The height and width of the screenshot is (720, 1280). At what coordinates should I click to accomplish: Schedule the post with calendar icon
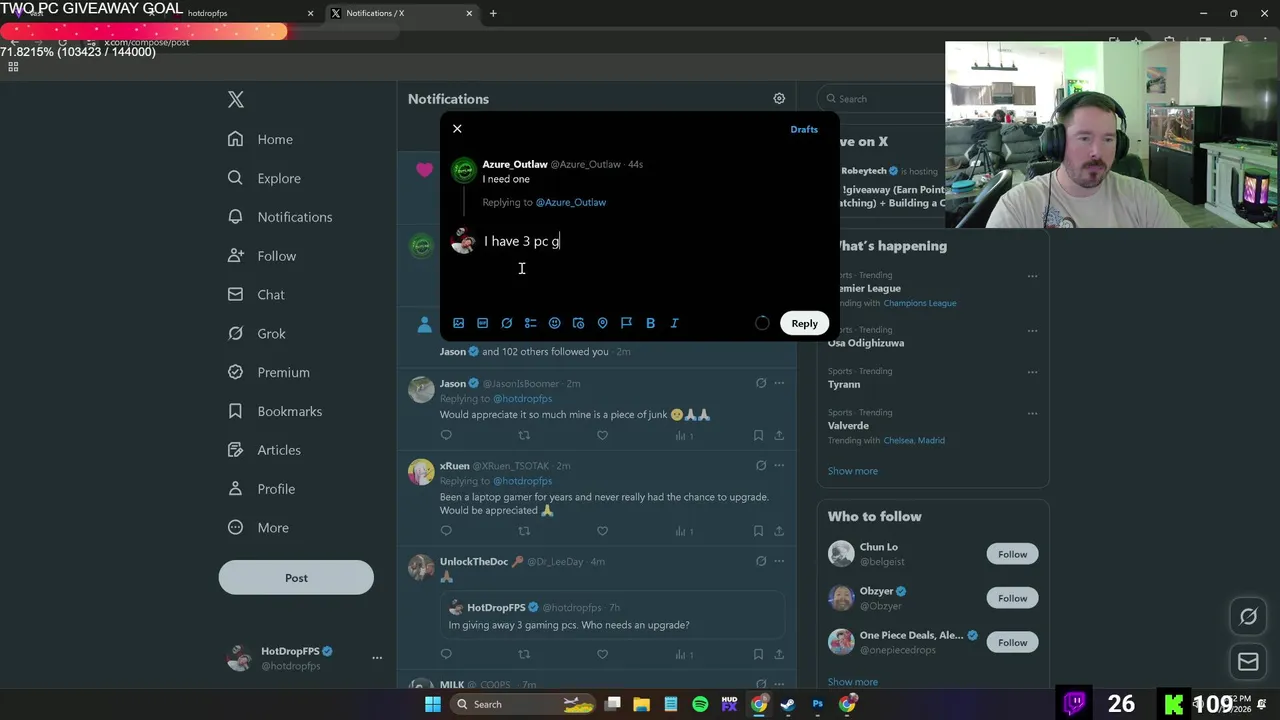(x=578, y=323)
